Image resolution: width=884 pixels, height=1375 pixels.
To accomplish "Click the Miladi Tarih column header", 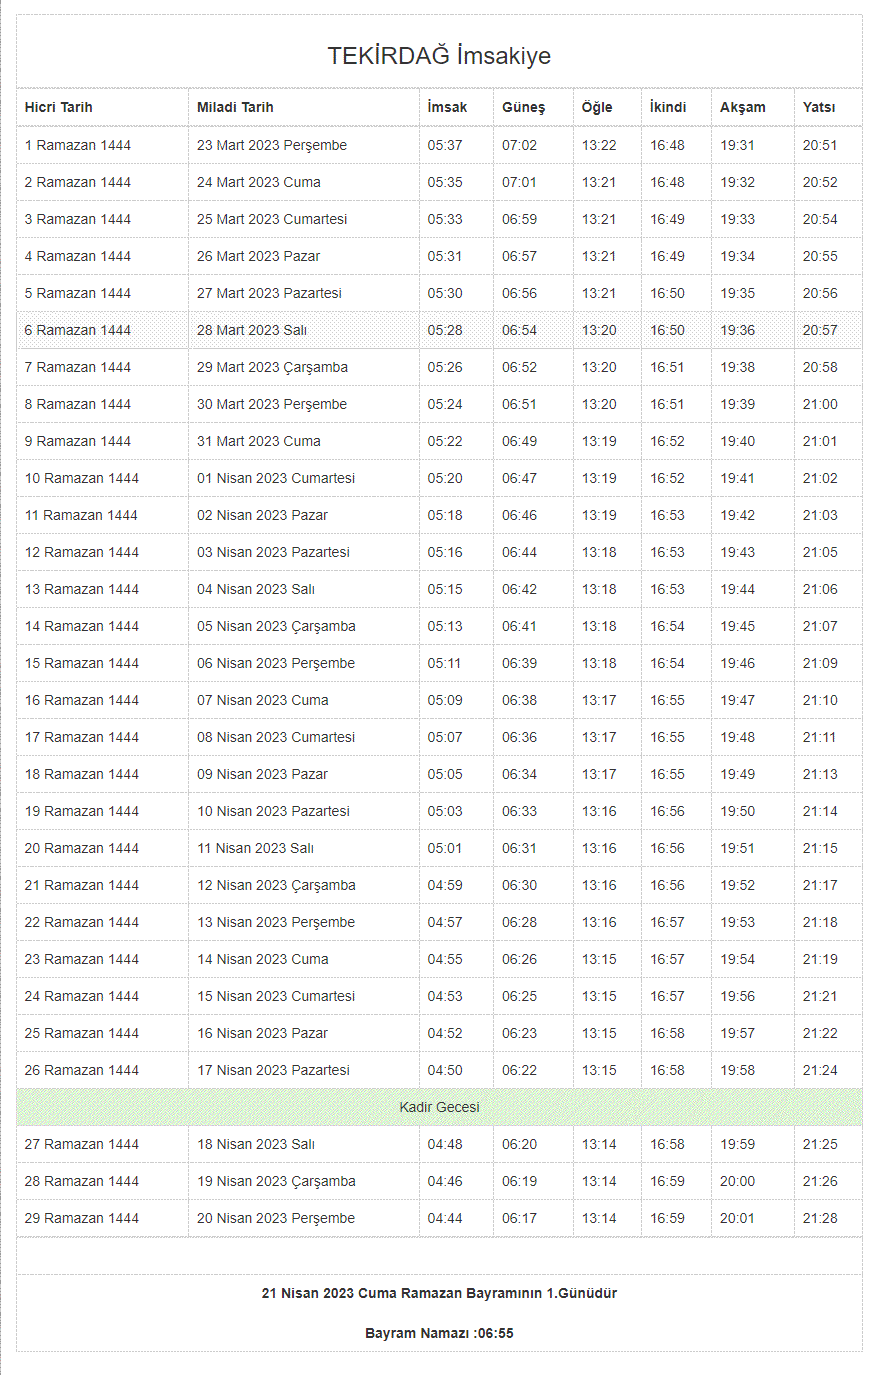I will (235, 107).
